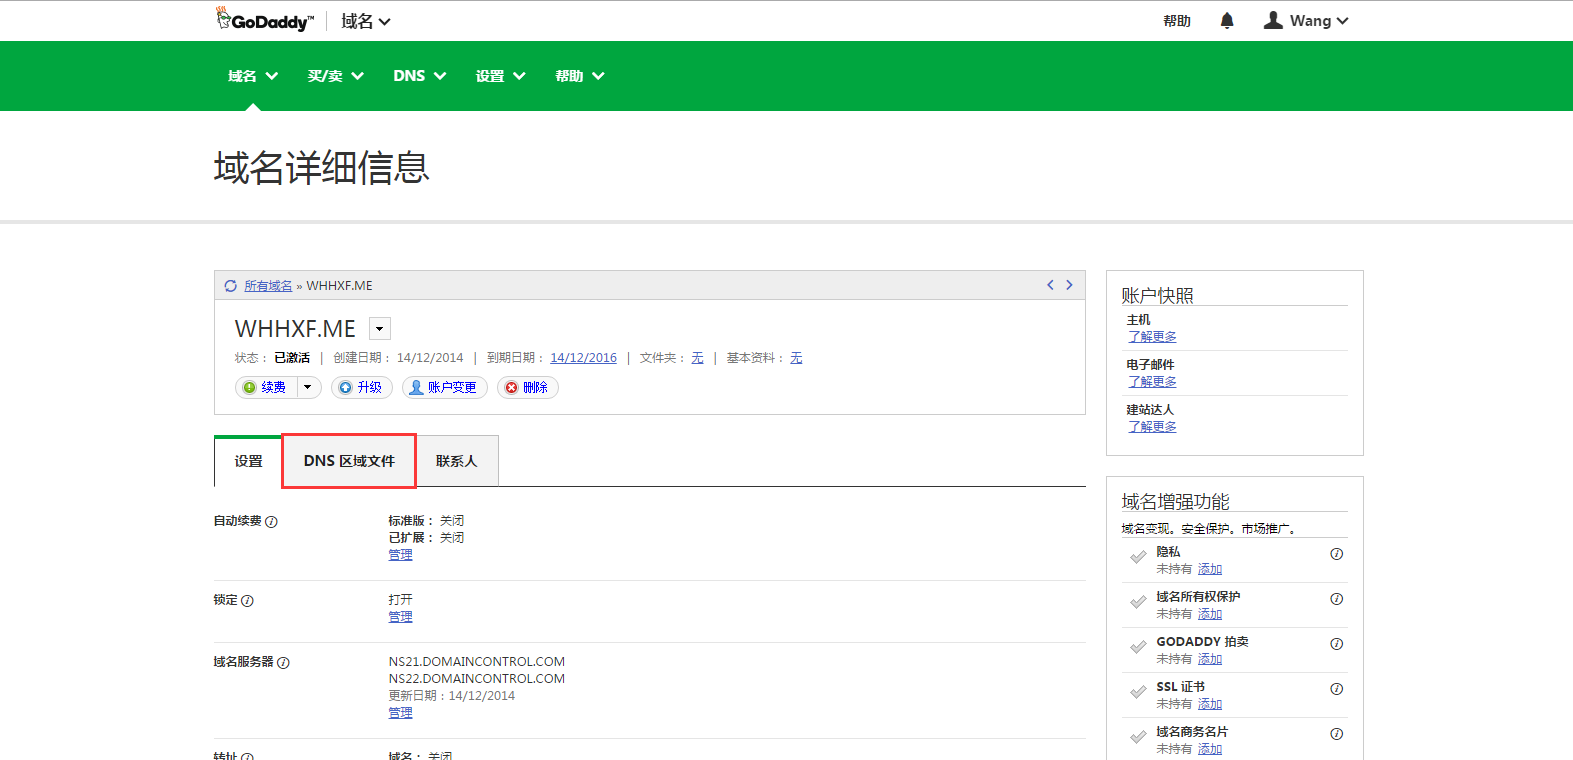This screenshot has height=760, width=1573.
Task: Click the 续费 renew button
Action: 266,387
